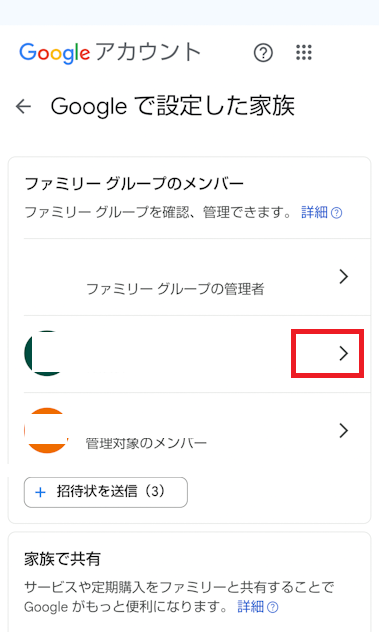379x632 pixels.
Task: Open the Google apps grid icon
Action: 304,52
